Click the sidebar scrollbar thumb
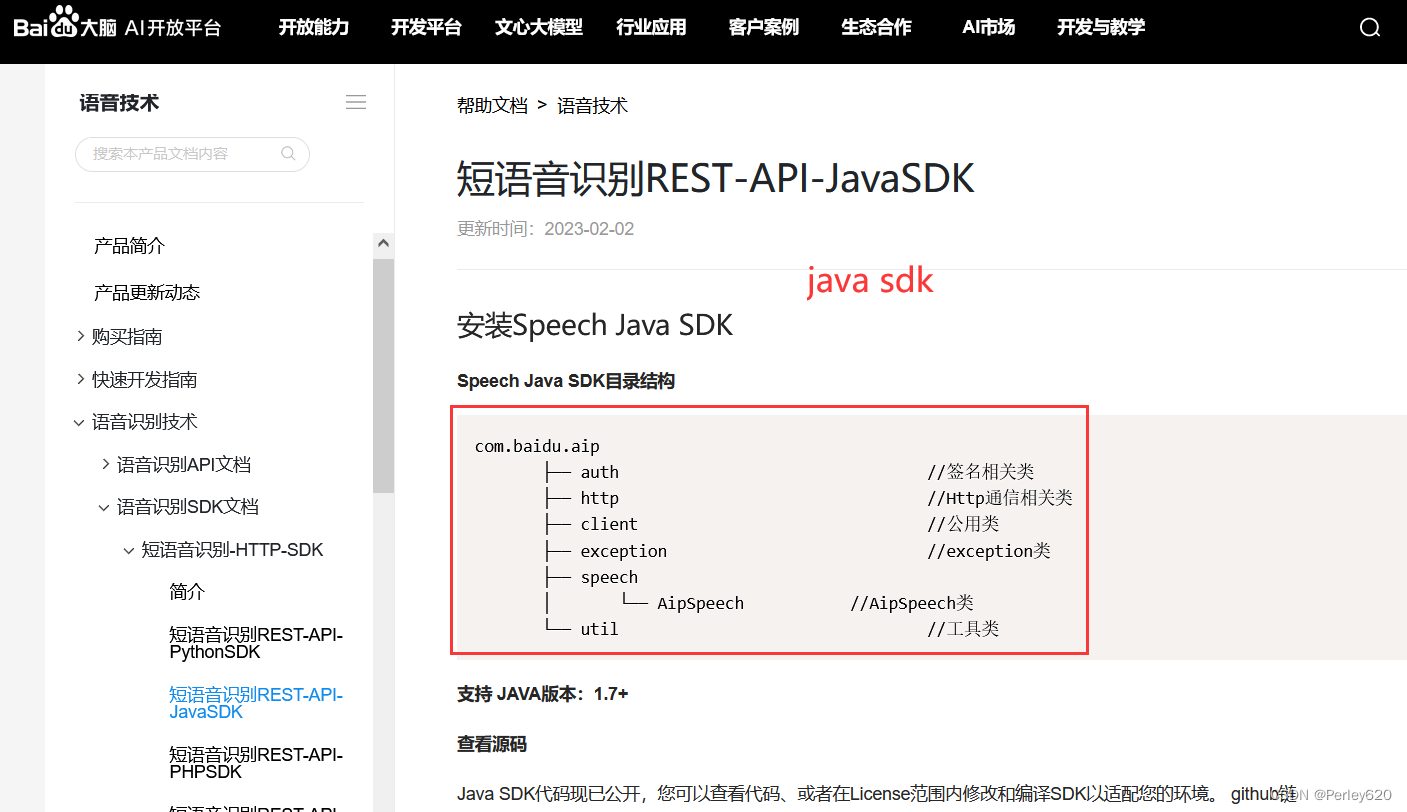 point(383,375)
